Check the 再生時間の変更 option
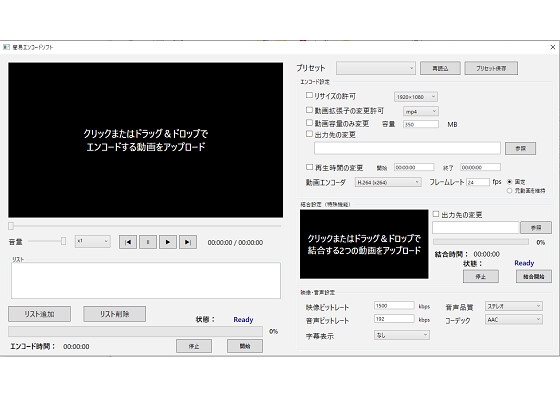This screenshot has width=560, height=420. point(309,167)
